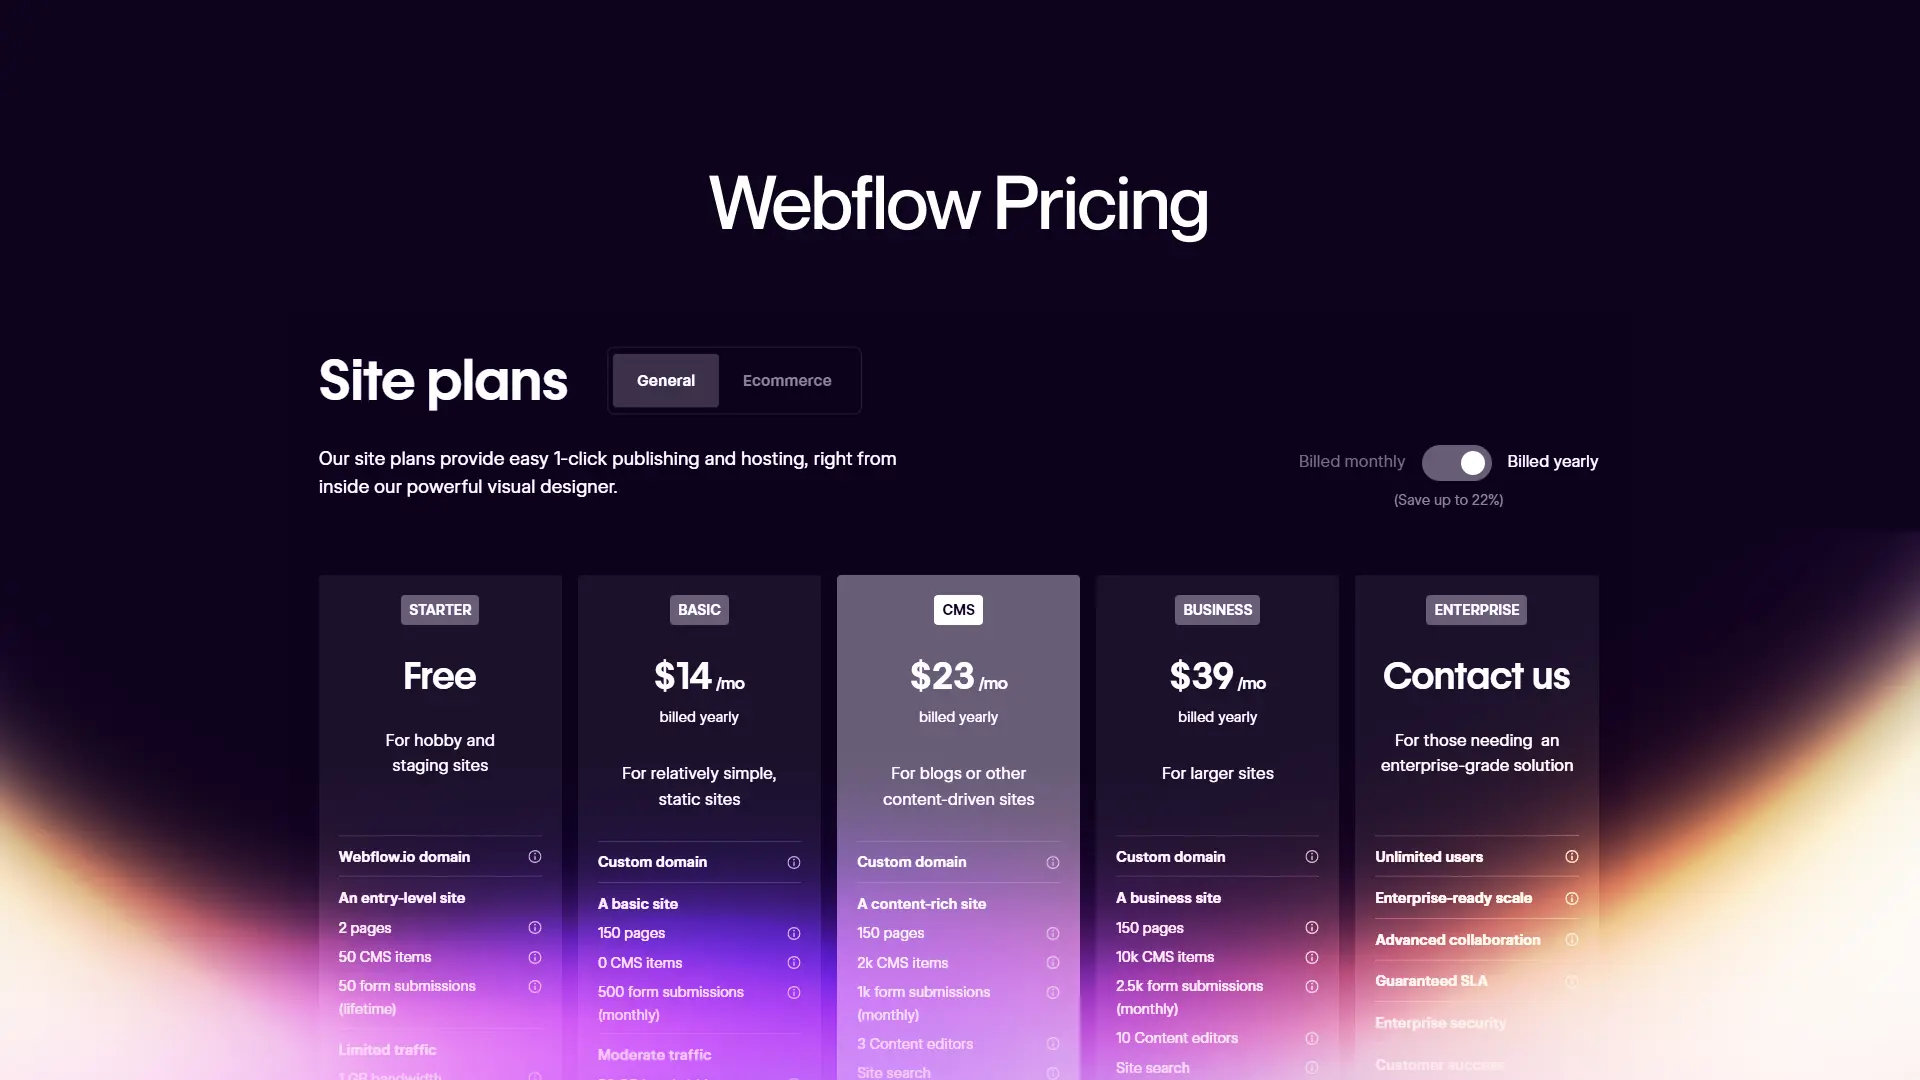The image size is (1920, 1080).
Task: Click the info icon next to Guaranteed SLA
Action: coord(1571,981)
